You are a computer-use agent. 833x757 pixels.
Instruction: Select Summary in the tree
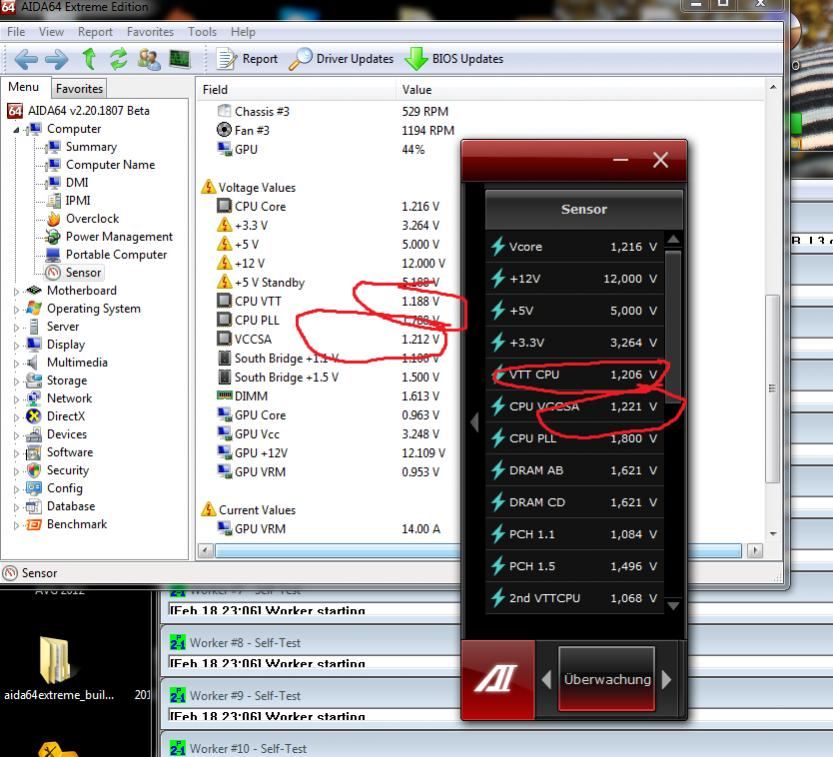tap(91, 147)
